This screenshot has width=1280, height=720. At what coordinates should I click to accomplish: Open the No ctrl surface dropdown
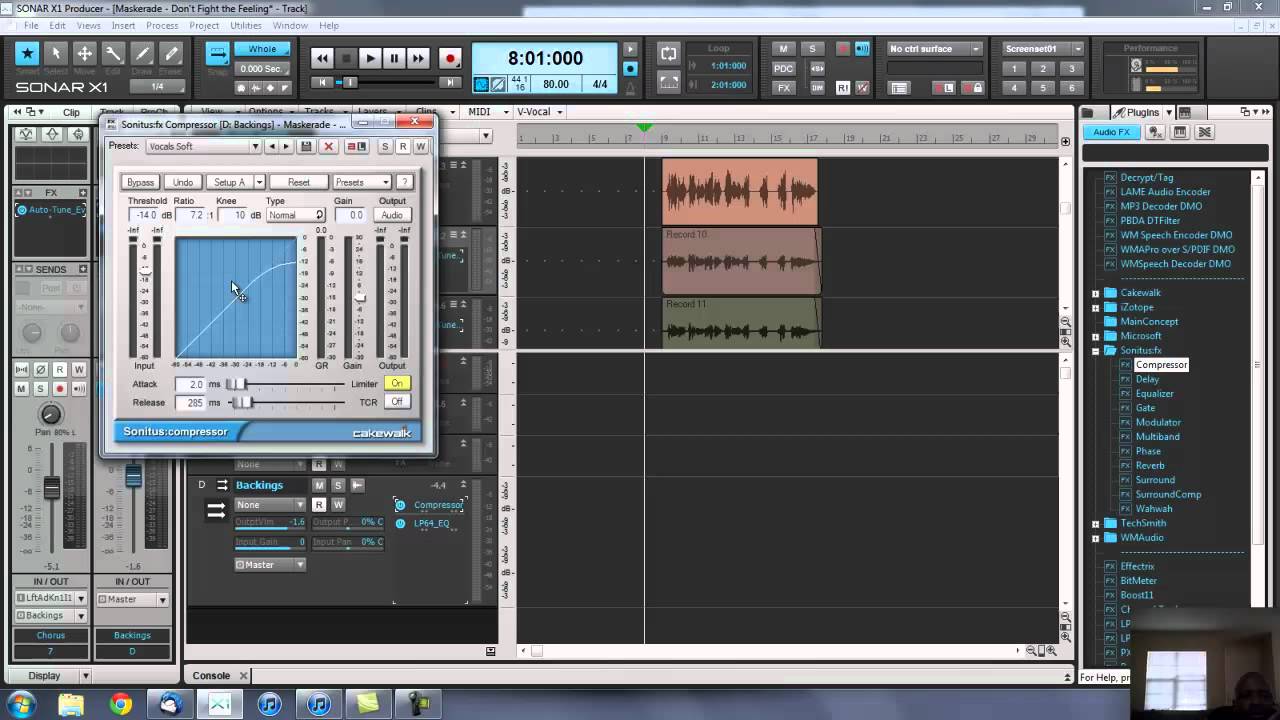click(976, 49)
